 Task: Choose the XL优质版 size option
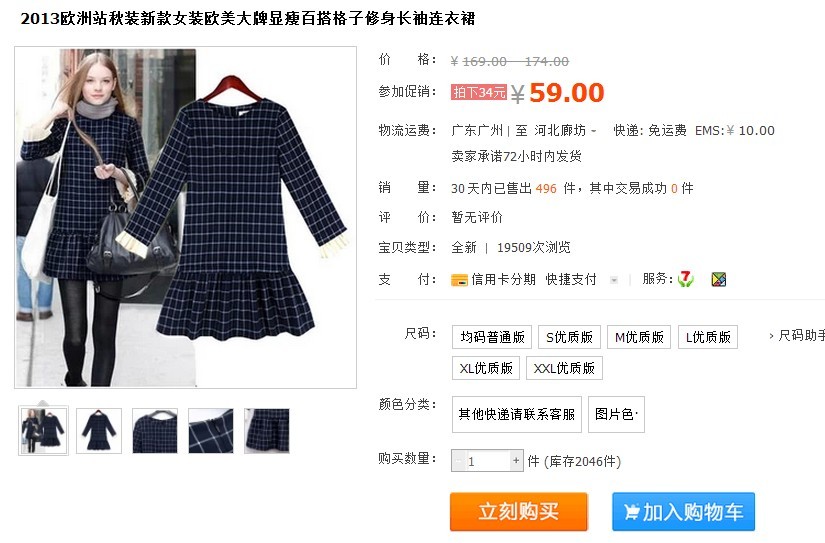coord(486,368)
